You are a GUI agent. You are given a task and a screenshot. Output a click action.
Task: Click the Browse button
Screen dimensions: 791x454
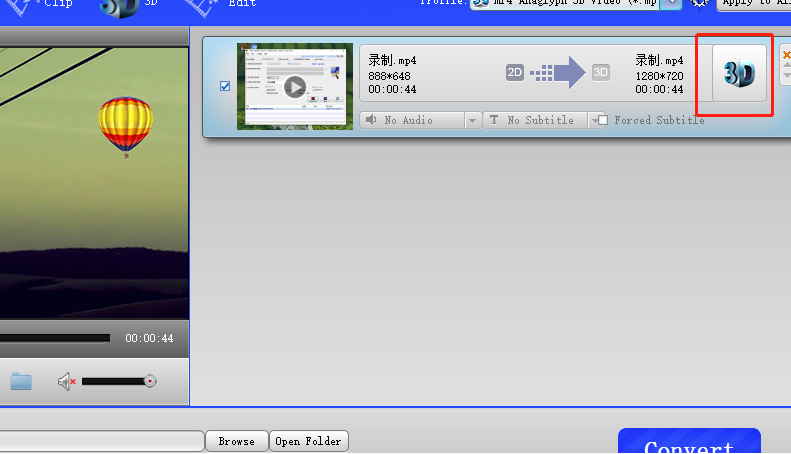coord(237,441)
